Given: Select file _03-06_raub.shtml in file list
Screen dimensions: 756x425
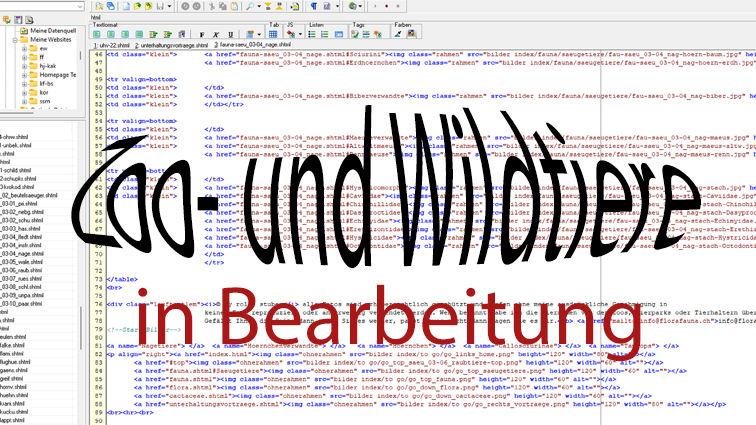Looking at the screenshot, I should point(21,271).
